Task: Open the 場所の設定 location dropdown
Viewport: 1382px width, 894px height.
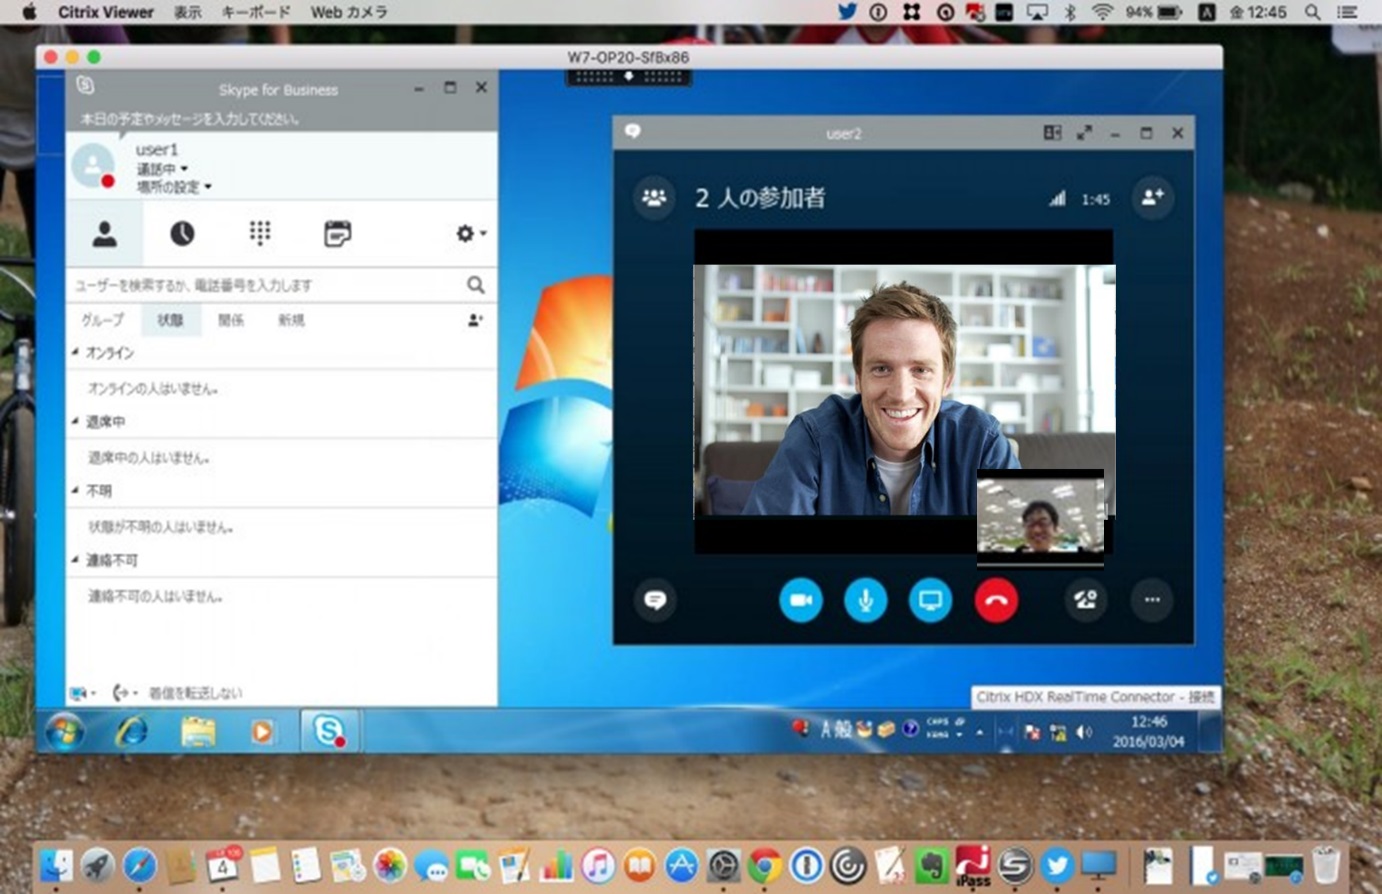Action: pyautogui.click(x=174, y=187)
